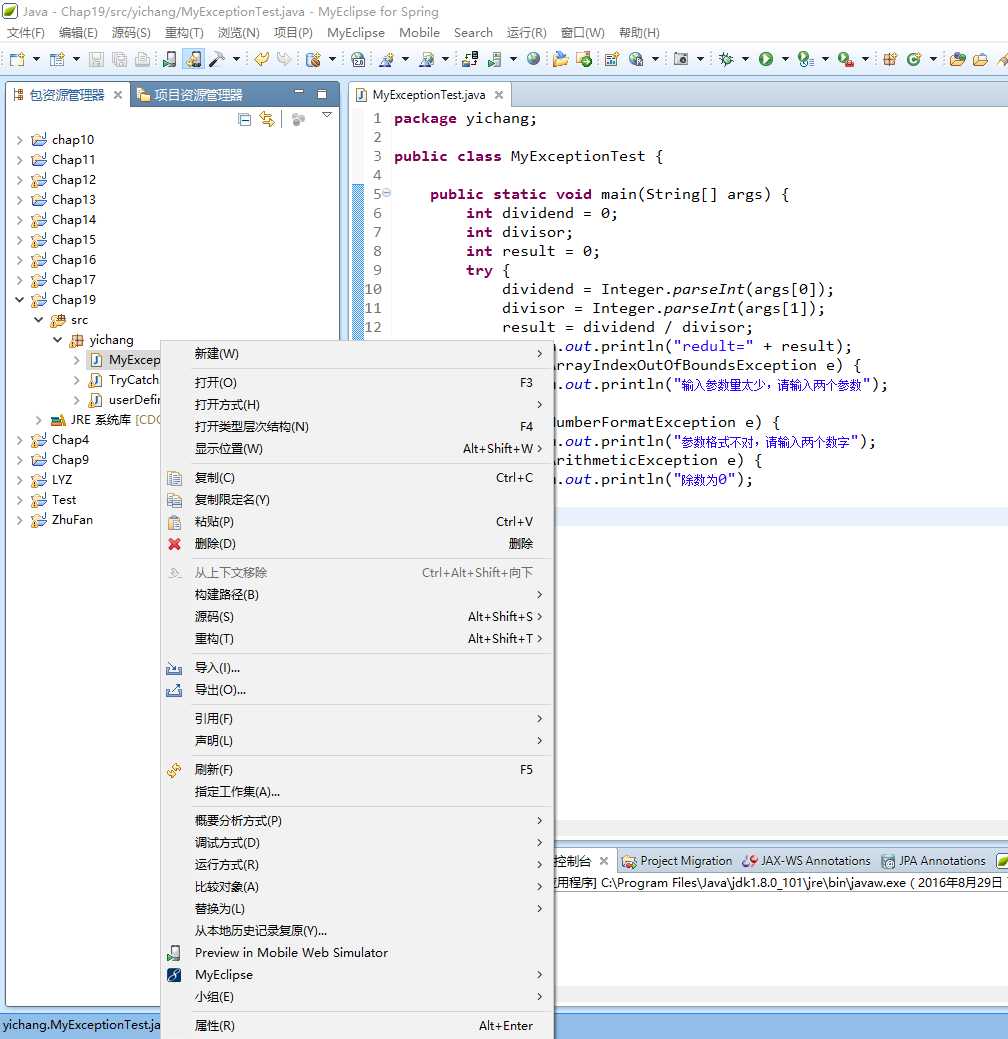
Task: Open the Run dropdown arrow
Action: point(785,60)
